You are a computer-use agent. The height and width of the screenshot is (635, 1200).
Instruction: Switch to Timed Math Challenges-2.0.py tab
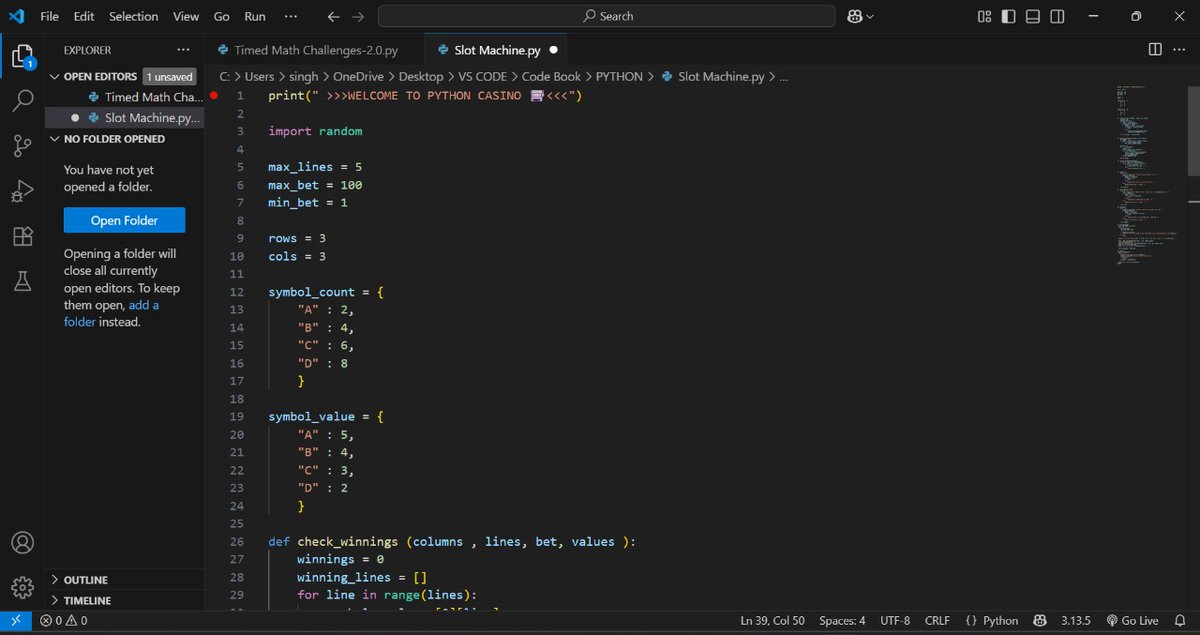[314, 49]
